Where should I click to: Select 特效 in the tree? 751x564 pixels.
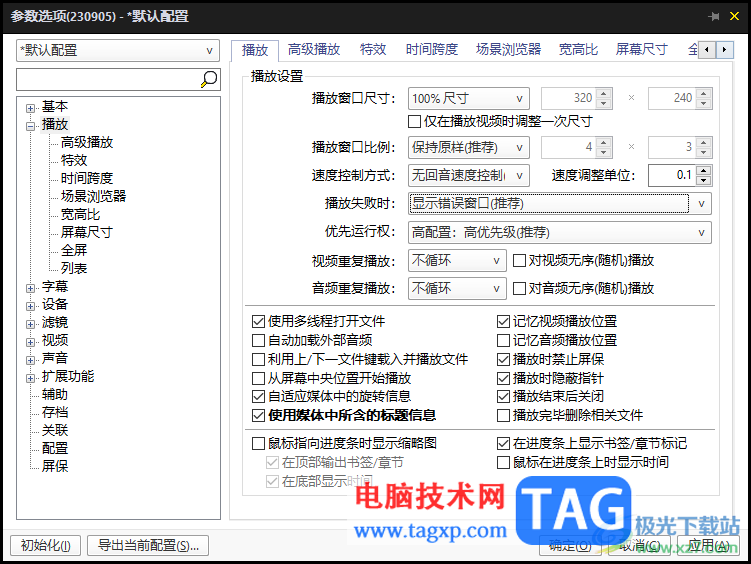pos(74,160)
